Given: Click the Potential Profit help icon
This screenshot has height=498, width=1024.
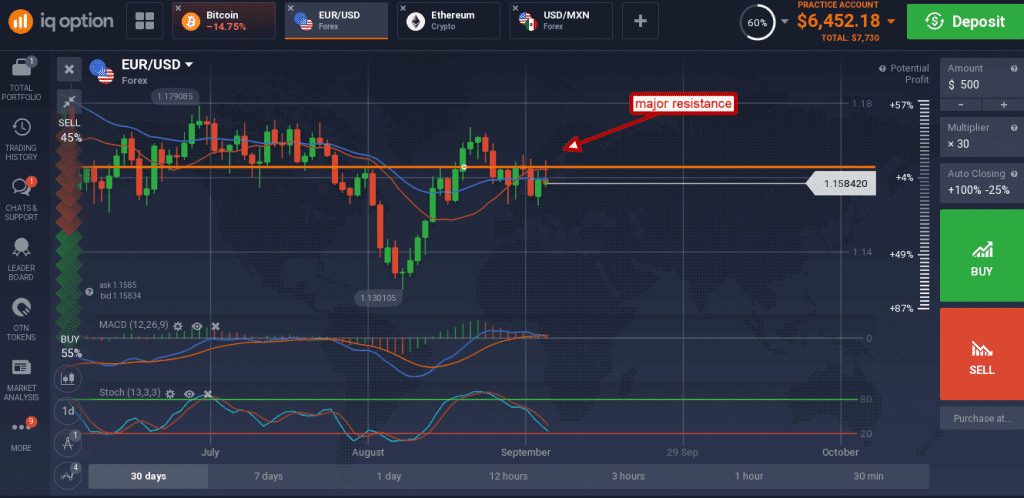Looking at the screenshot, I should (882, 68).
